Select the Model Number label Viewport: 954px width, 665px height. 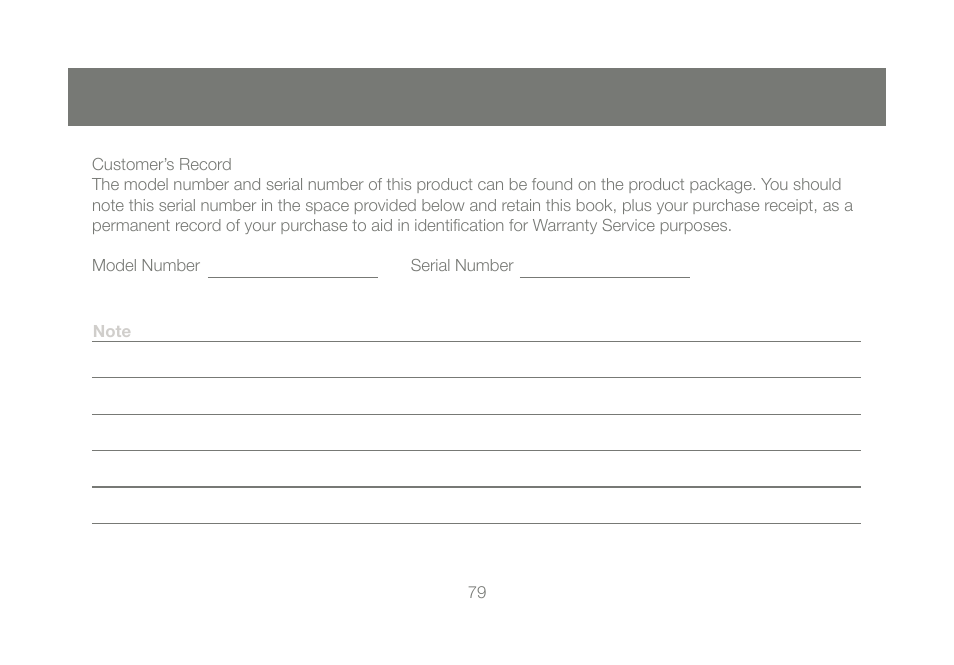click(x=146, y=266)
